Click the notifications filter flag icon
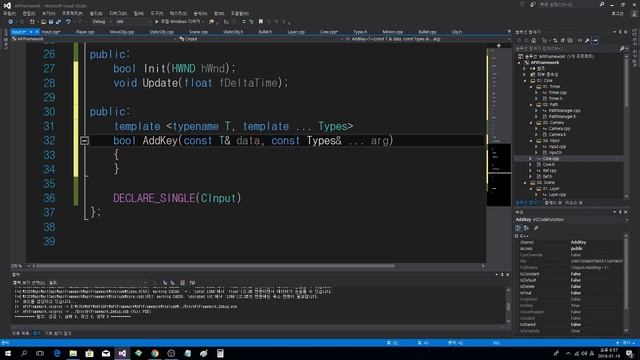This screenshot has width=640, height=360. pyautogui.click(x=522, y=4)
